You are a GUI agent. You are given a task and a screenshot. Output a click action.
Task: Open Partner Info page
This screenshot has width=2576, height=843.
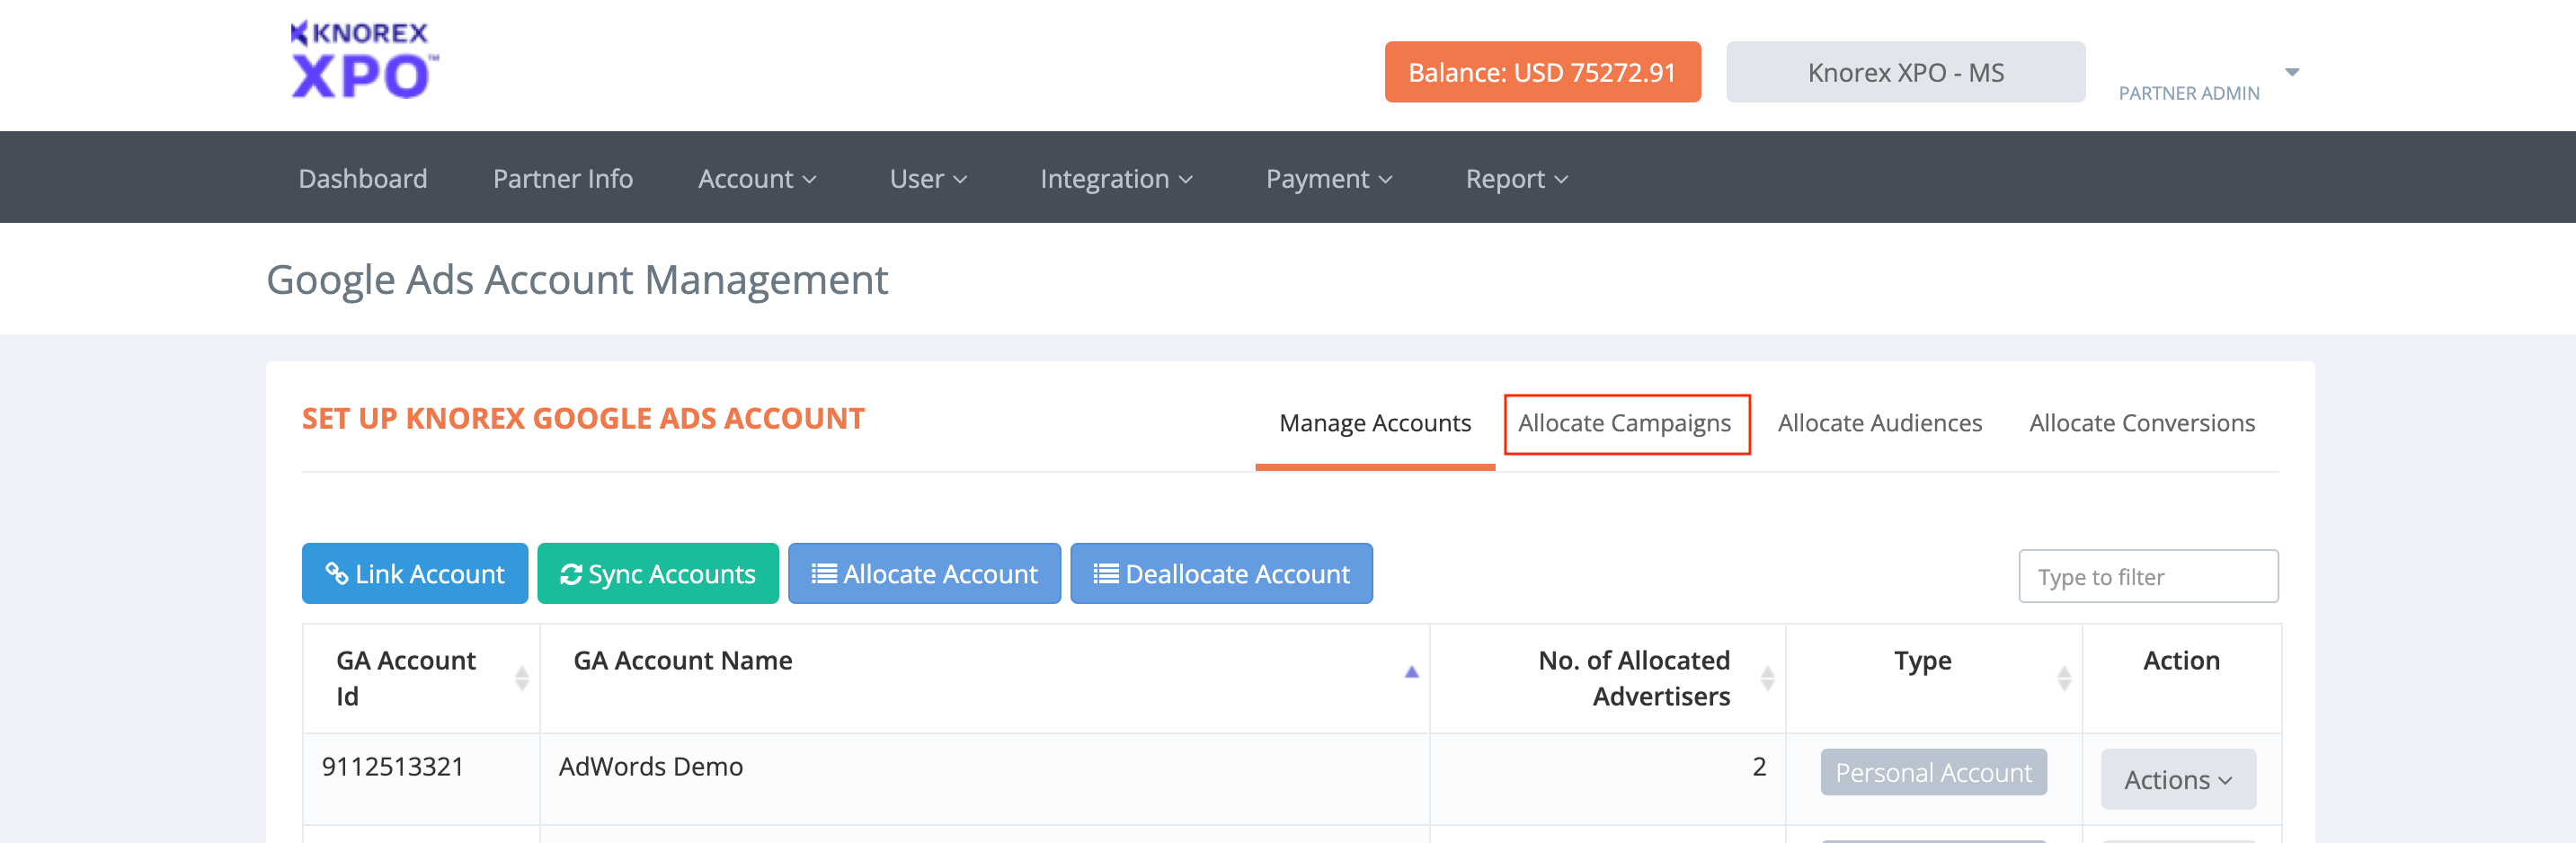pyautogui.click(x=562, y=179)
